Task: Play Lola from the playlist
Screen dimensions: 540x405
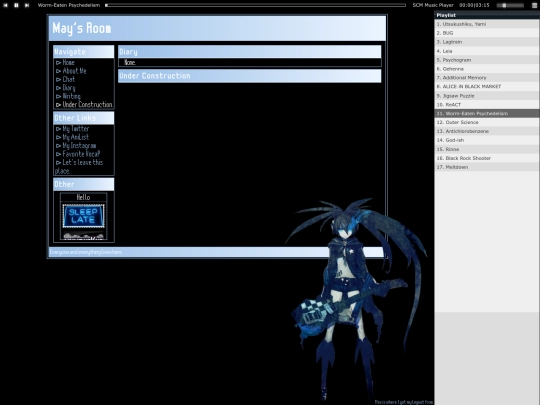Action: (x=487, y=51)
